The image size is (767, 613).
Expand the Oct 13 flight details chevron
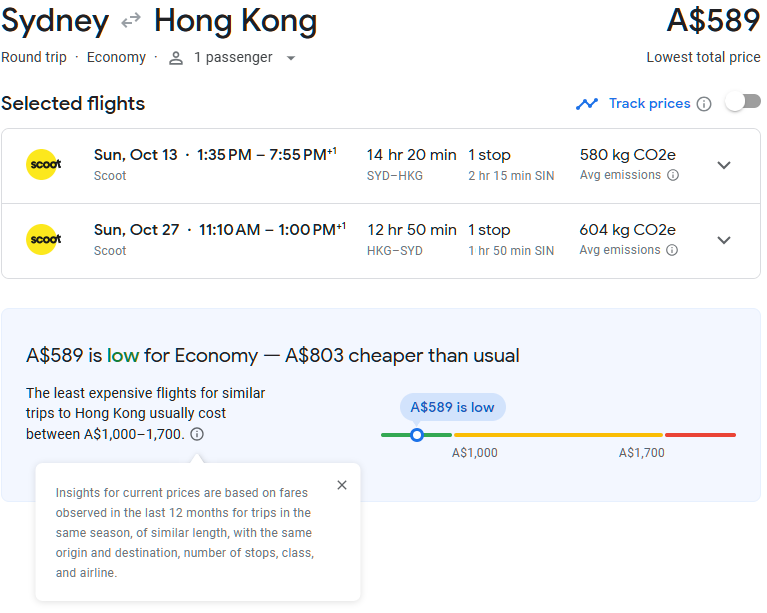724,165
